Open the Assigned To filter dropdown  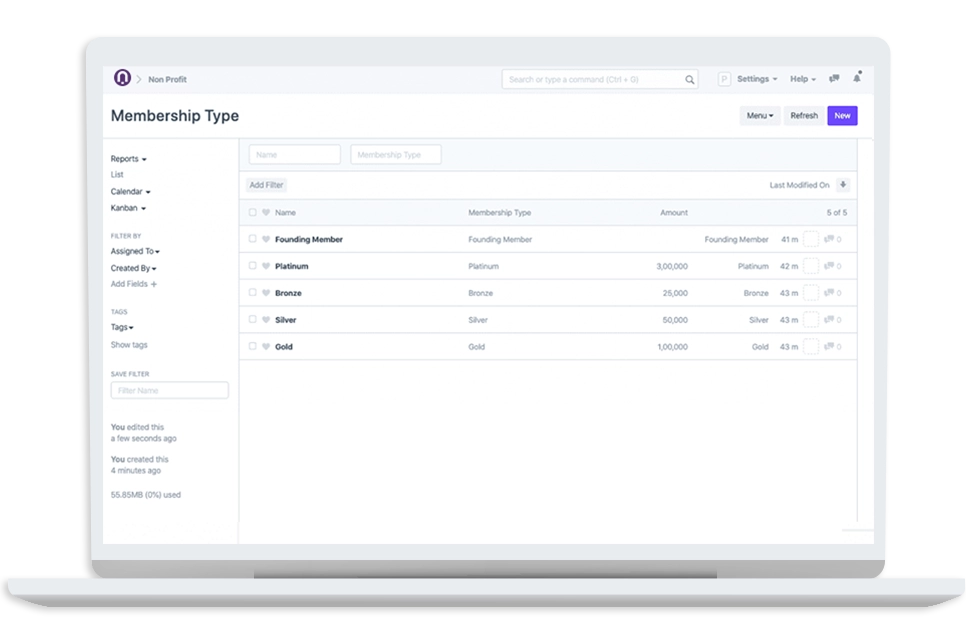click(135, 252)
